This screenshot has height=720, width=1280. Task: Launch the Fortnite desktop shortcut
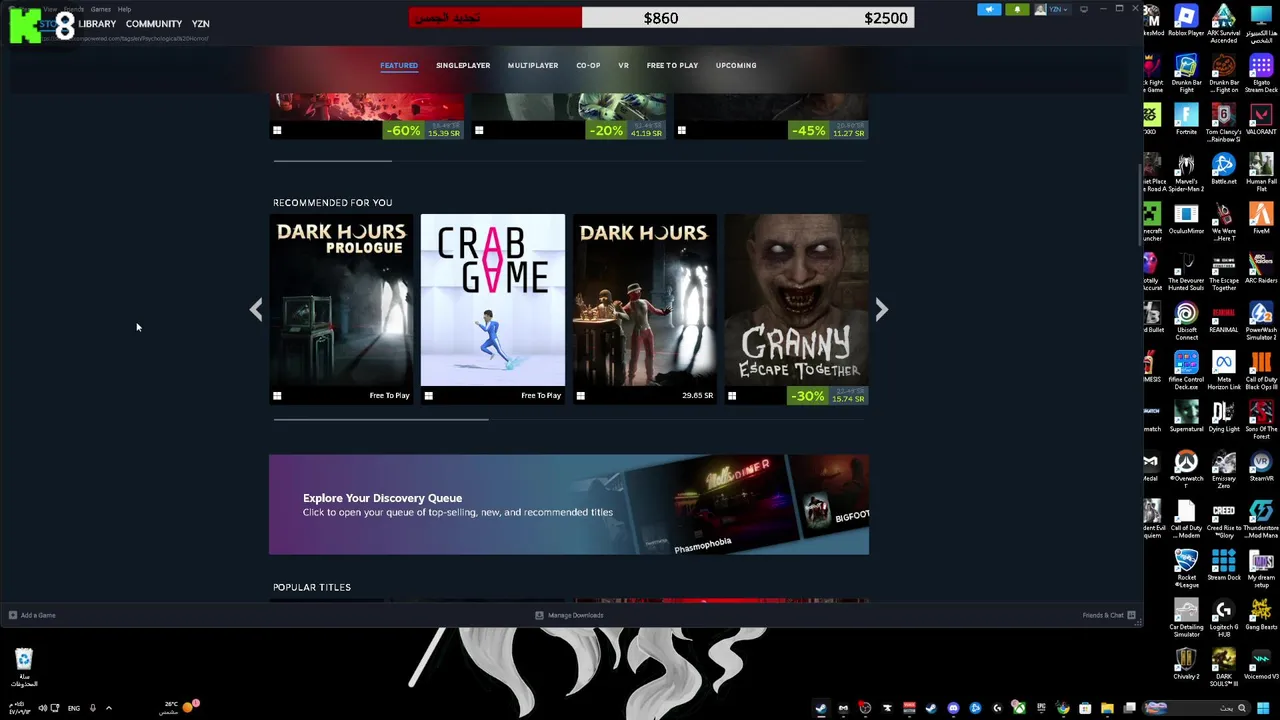[x=1186, y=120]
